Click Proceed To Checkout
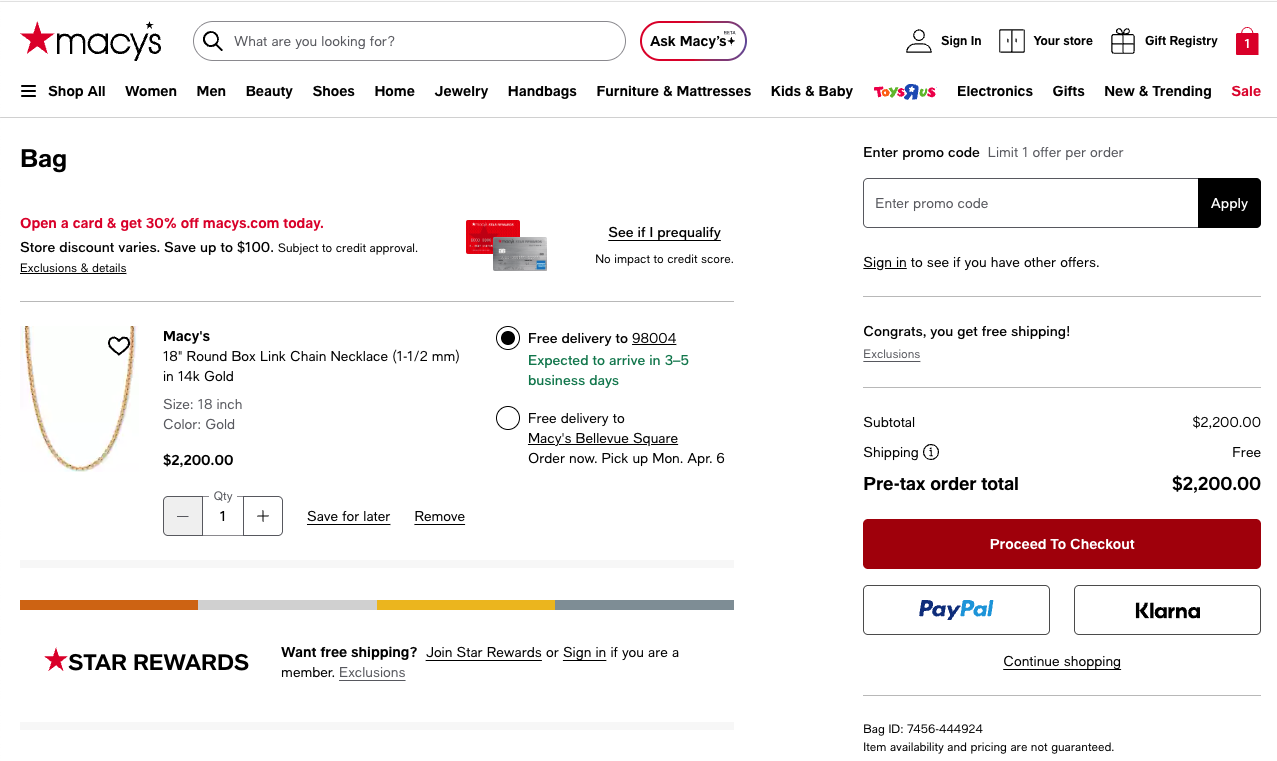The width and height of the screenshot is (1277, 761). pyautogui.click(x=1061, y=544)
